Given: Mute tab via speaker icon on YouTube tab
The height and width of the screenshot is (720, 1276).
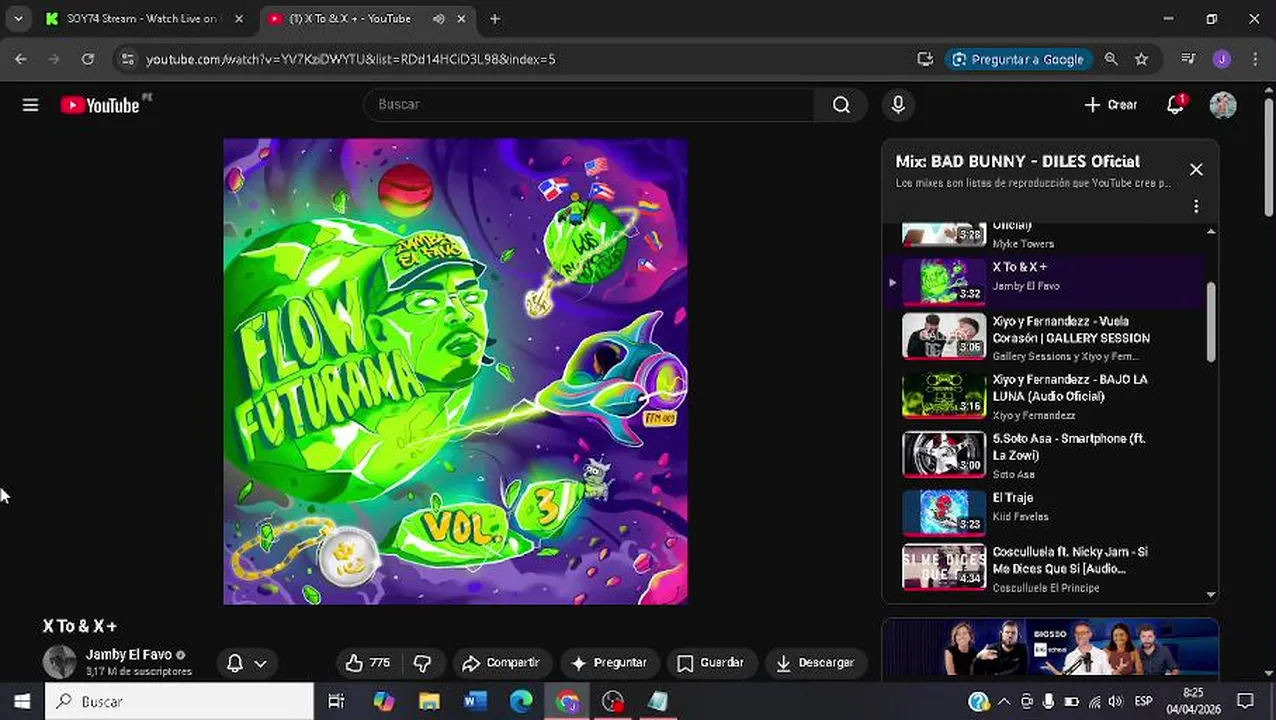Looking at the screenshot, I should [x=439, y=19].
